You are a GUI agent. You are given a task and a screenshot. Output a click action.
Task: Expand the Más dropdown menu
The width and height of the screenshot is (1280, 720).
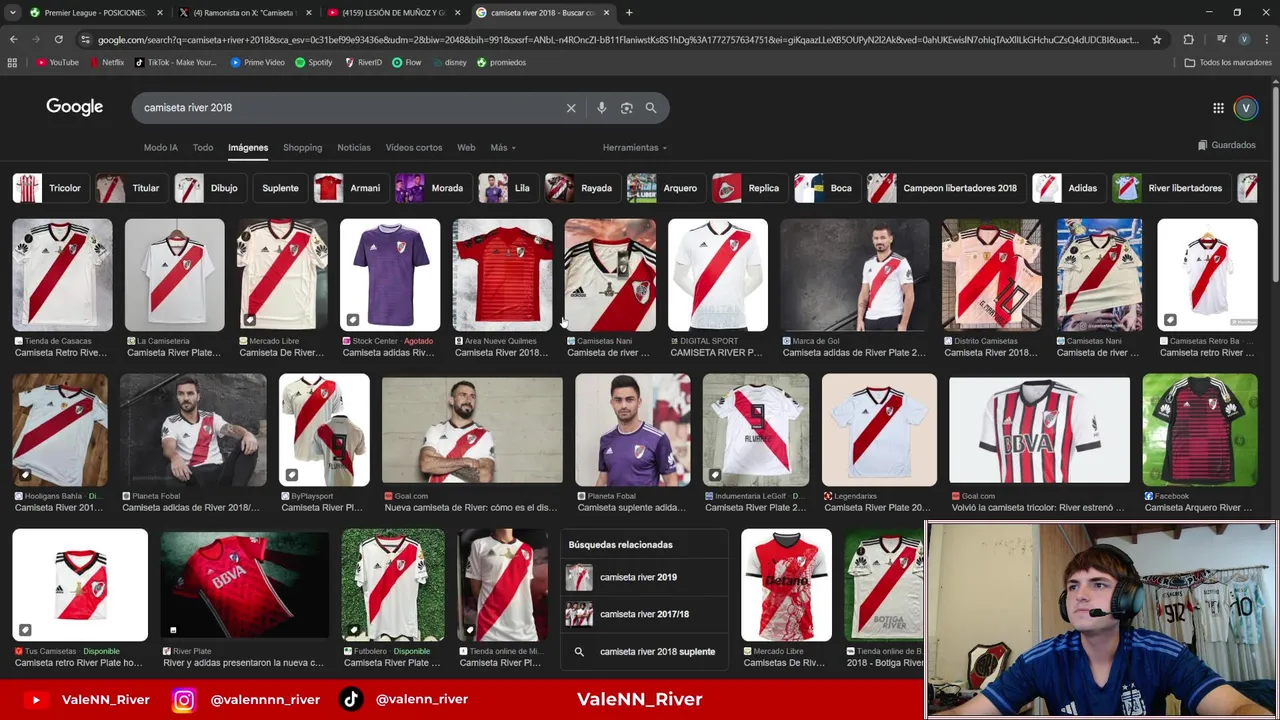coord(503,147)
